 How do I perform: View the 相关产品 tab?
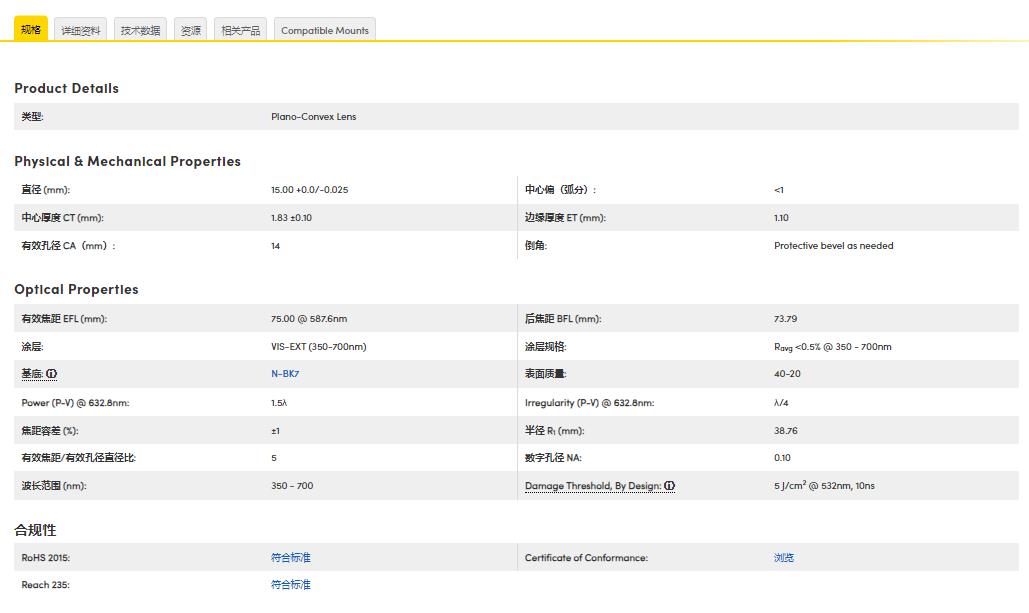(x=240, y=30)
